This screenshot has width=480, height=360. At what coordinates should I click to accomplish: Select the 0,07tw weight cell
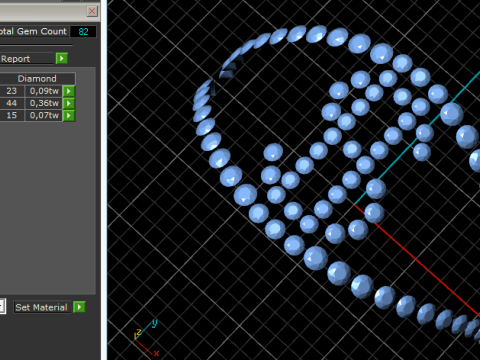click(x=44, y=116)
